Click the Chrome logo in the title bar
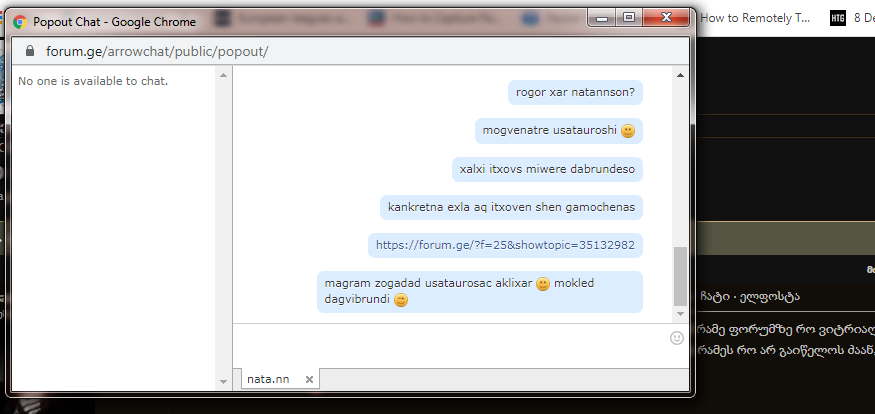875x414 pixels. click(x=20, y=22)
